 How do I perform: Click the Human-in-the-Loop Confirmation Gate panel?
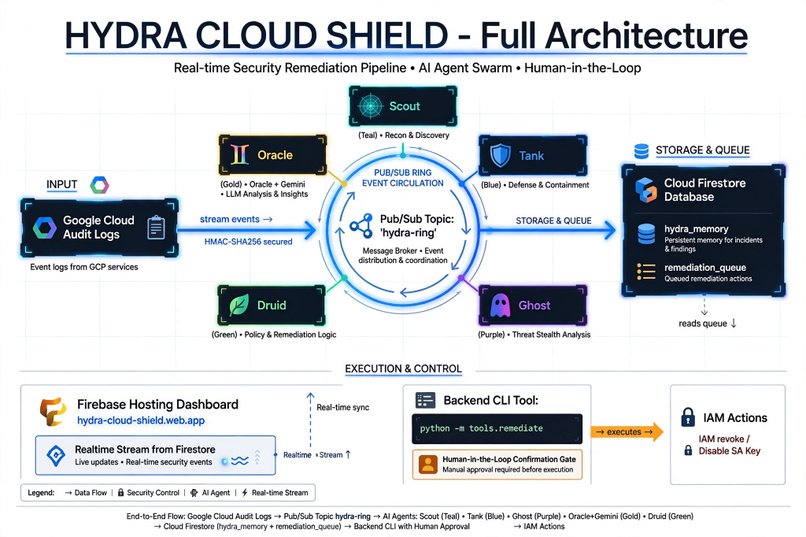(497, 465)
